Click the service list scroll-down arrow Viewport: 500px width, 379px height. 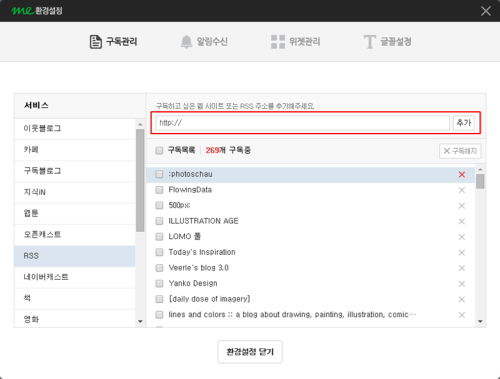tap(140, 321)
